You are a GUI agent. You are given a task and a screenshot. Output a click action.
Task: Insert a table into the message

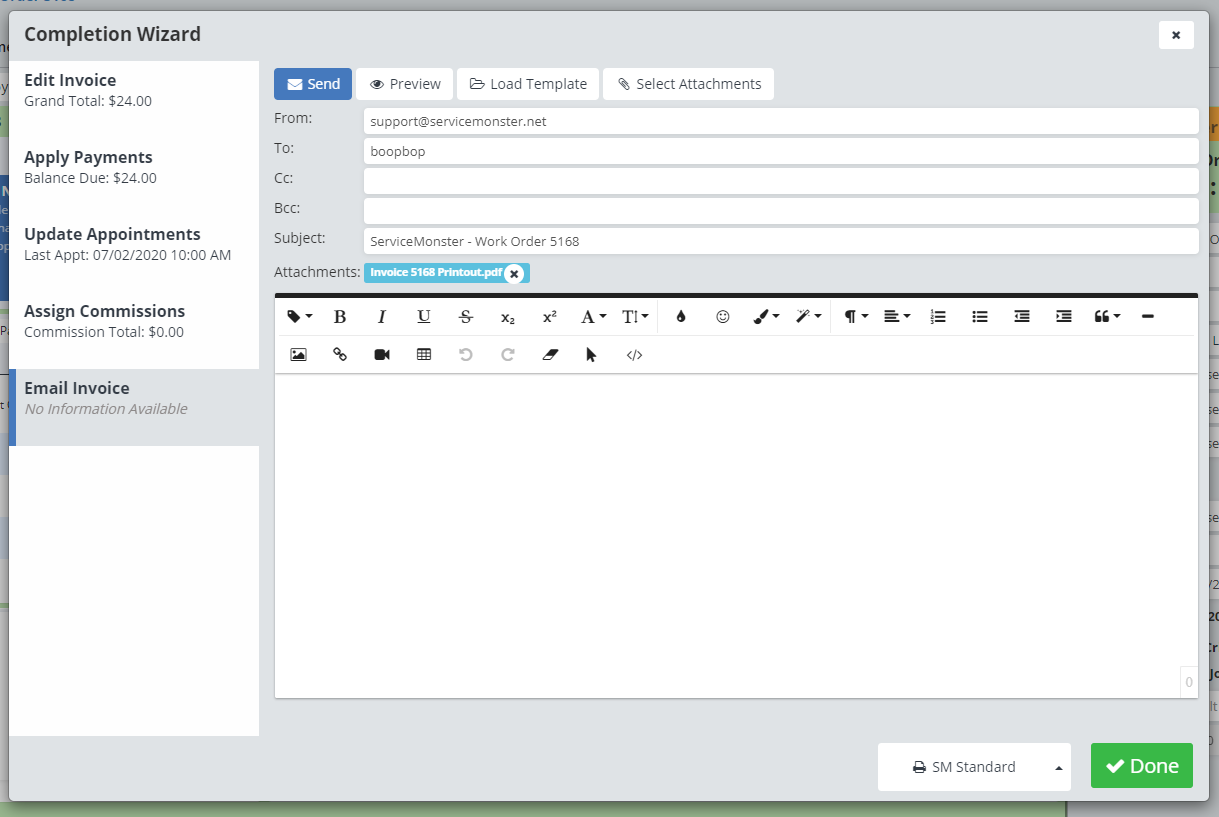coord(424,355)
